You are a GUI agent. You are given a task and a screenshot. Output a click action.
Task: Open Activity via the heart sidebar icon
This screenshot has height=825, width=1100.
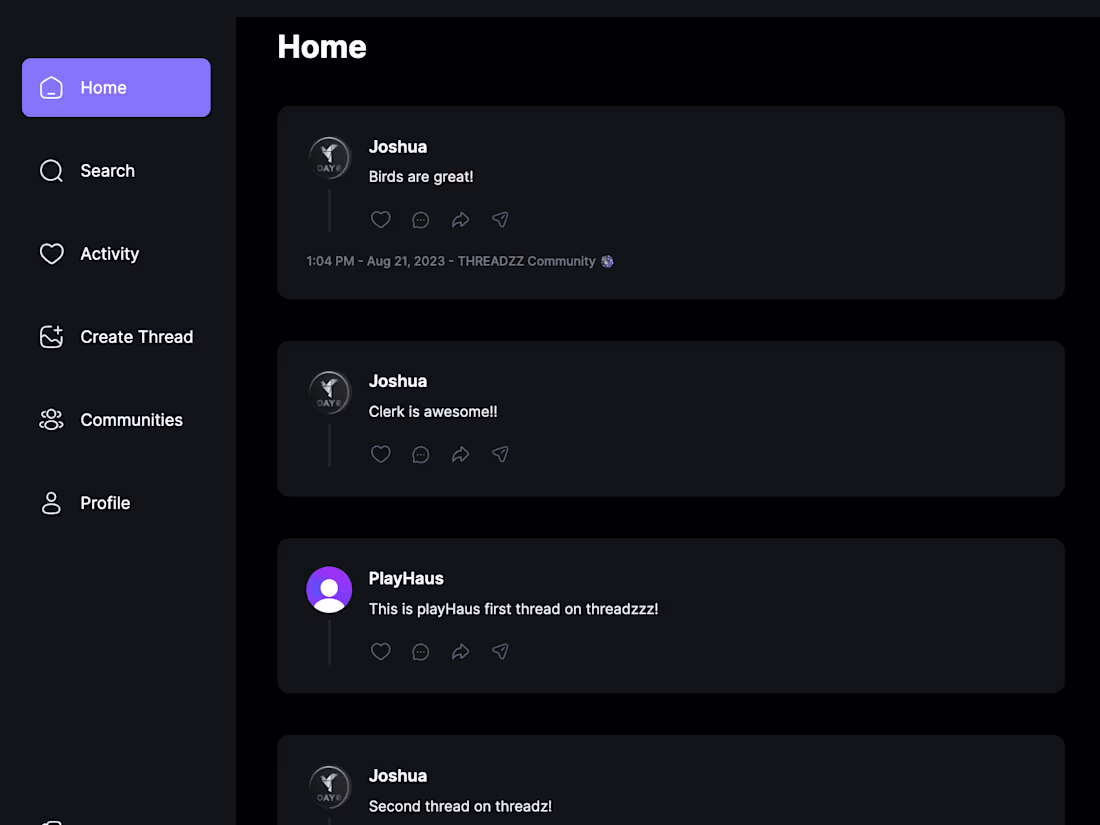point(51,253)
